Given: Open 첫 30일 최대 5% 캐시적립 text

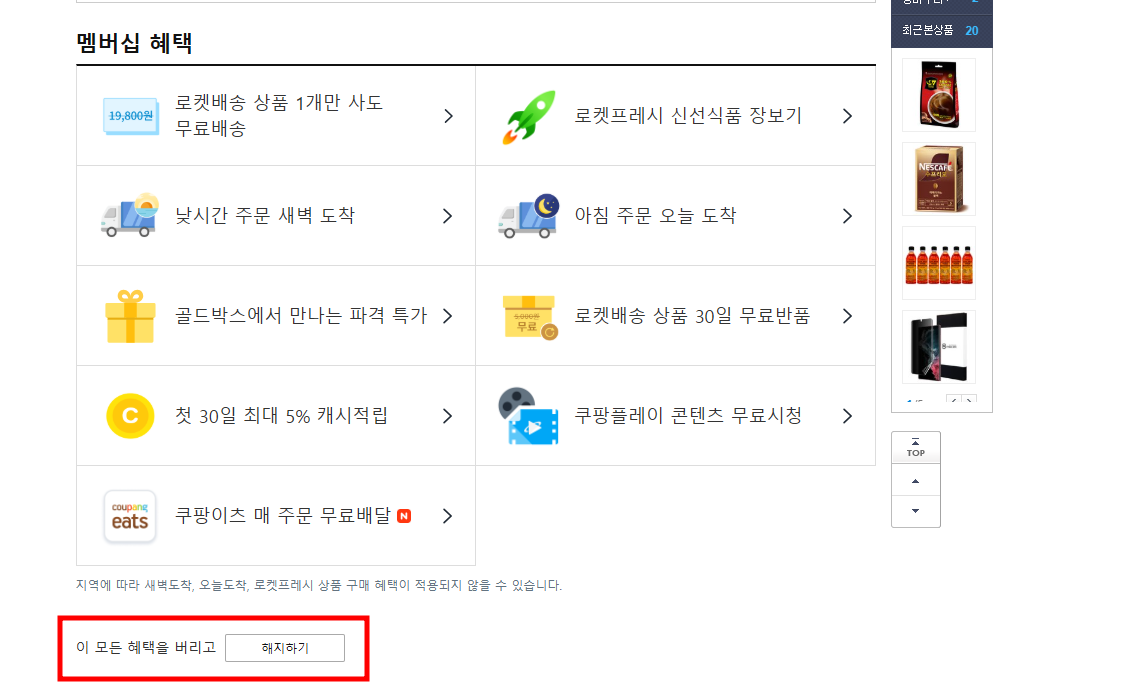Looking at the screenshot, I should coord(281,416).
